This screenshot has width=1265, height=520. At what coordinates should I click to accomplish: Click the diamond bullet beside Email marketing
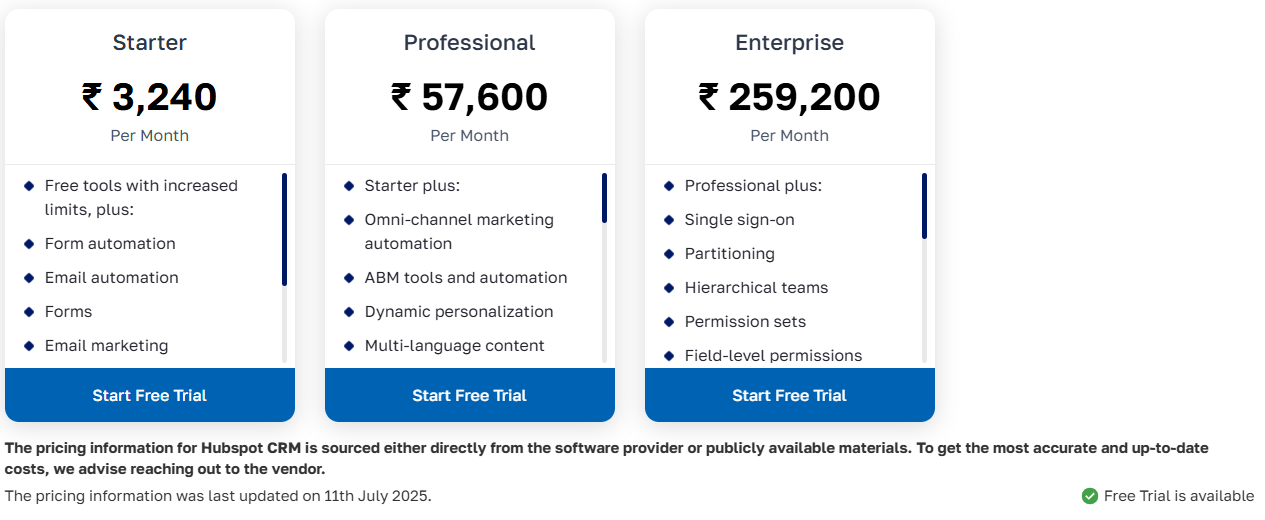29,345
